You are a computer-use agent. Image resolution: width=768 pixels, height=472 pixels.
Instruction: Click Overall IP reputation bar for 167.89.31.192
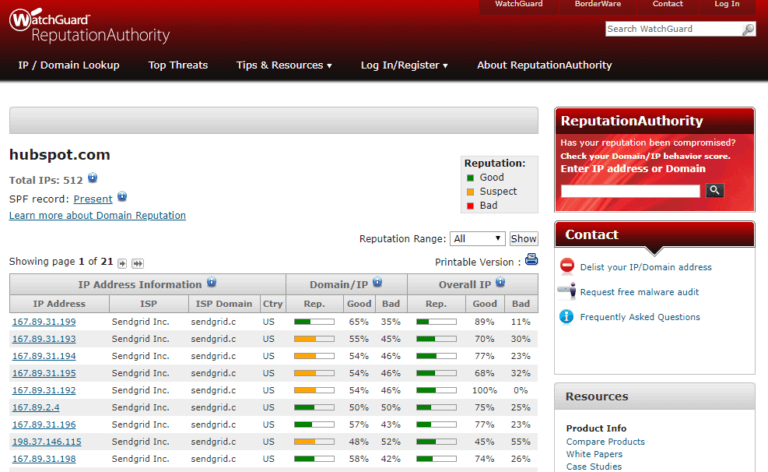tap(436, 390)
